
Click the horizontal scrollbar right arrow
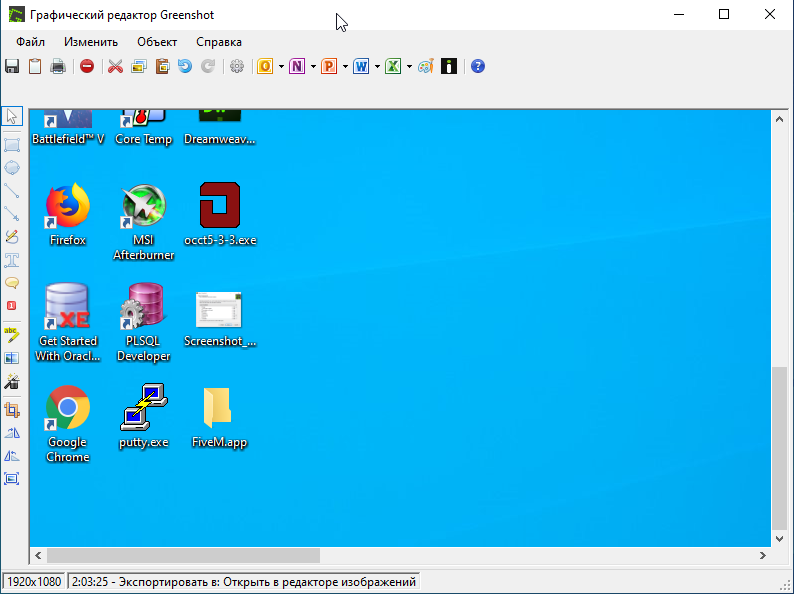tap(763, 556)
